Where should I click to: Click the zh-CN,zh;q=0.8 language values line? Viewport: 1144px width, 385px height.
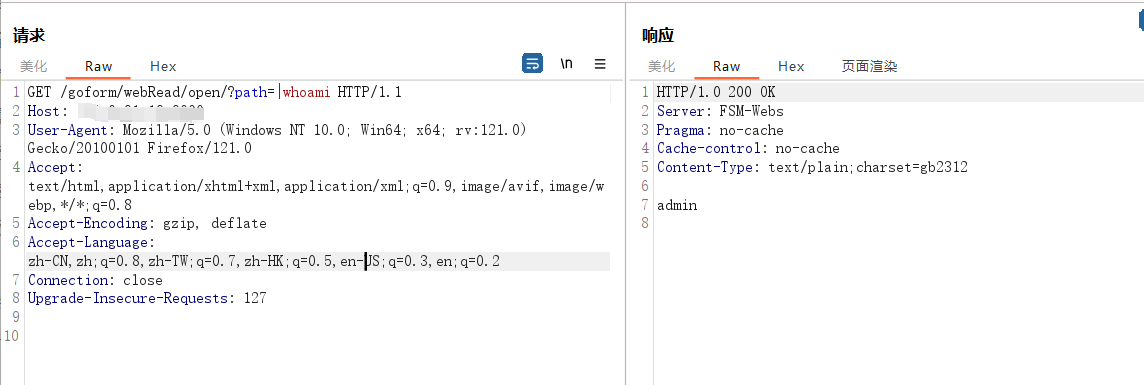point(264,262)
